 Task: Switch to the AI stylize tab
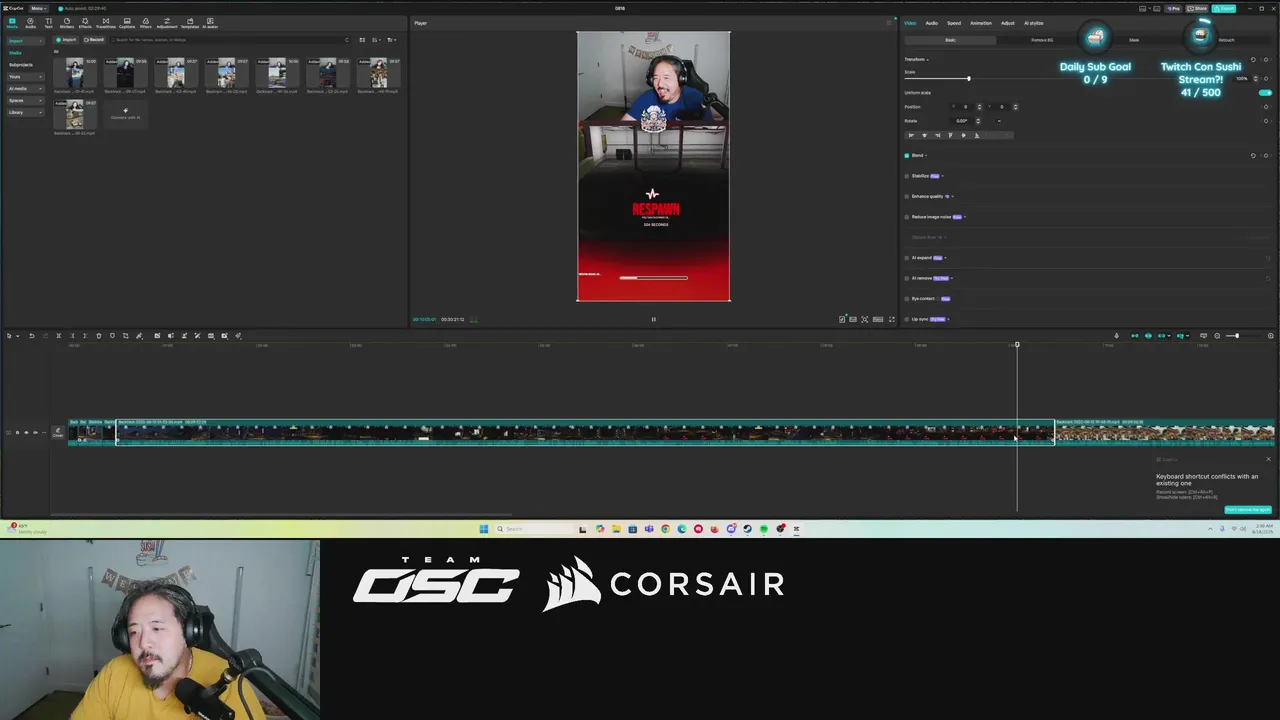[1033, 23]
